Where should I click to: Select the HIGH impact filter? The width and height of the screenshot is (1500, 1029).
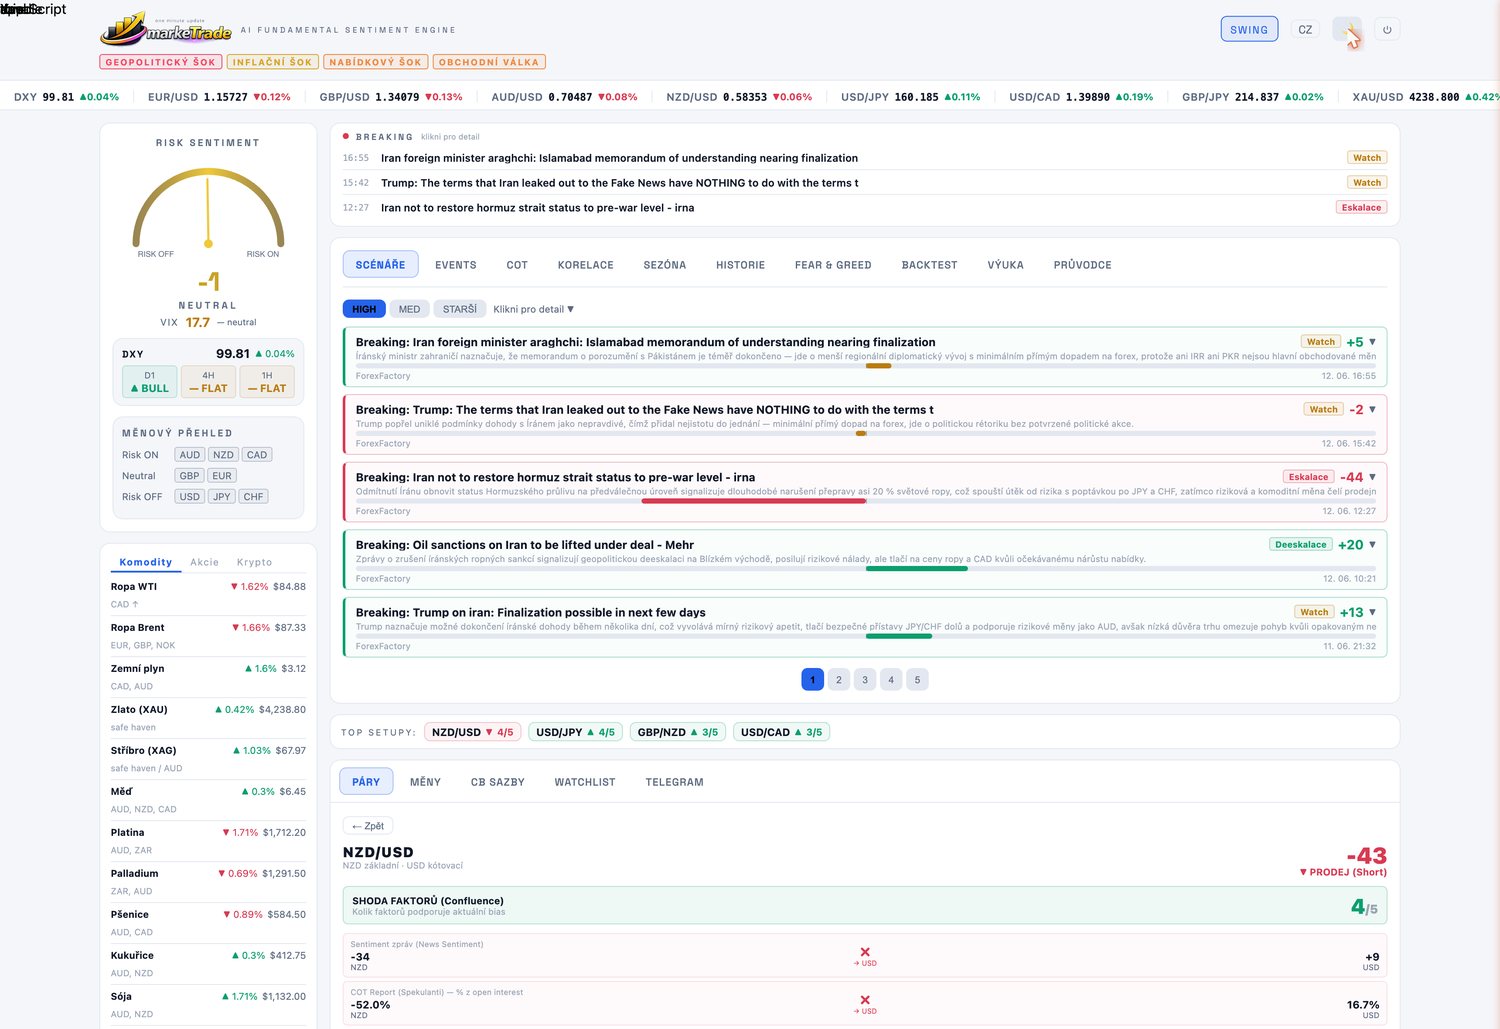tap(364, 309)
